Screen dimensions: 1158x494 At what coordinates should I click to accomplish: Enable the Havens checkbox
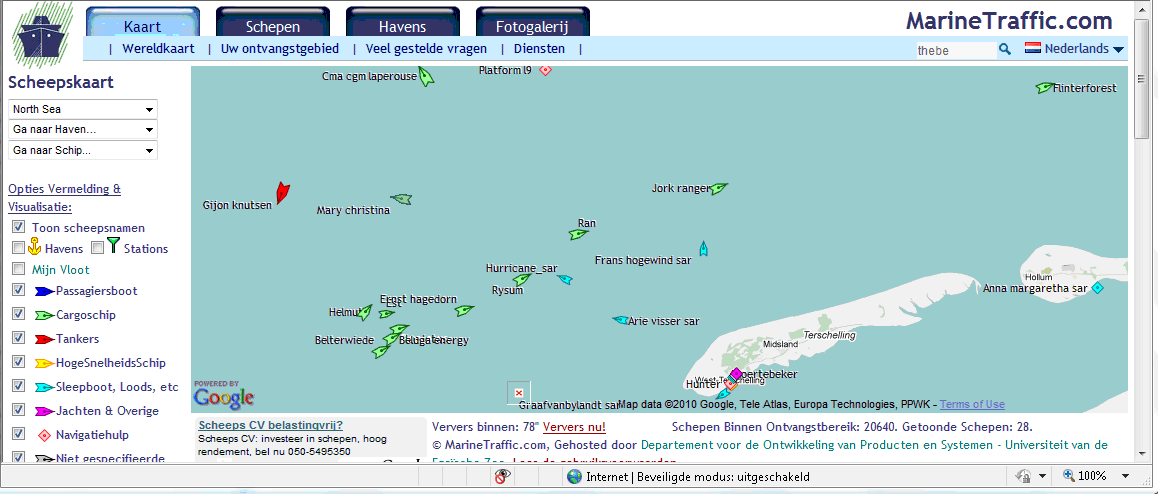18,248
